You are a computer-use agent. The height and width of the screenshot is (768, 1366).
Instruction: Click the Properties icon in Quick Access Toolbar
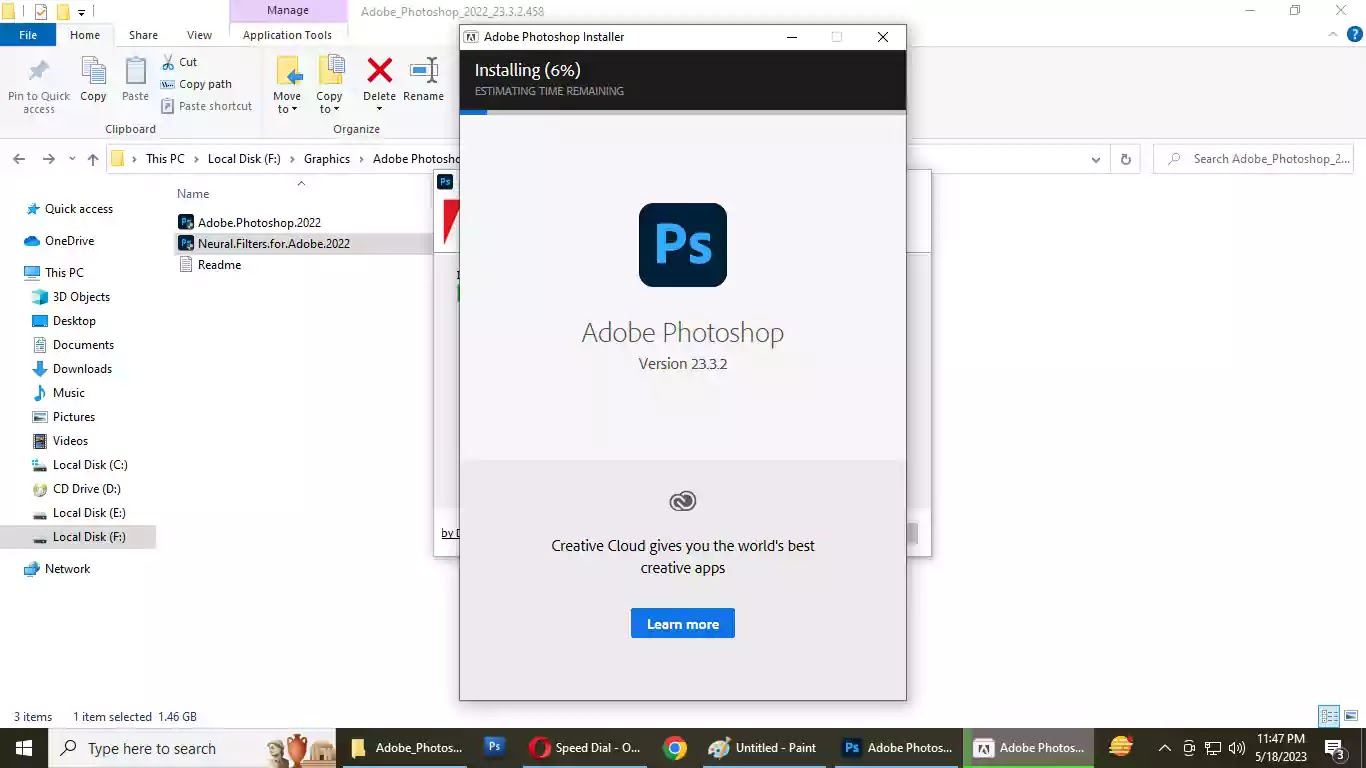tap(41, 12)
